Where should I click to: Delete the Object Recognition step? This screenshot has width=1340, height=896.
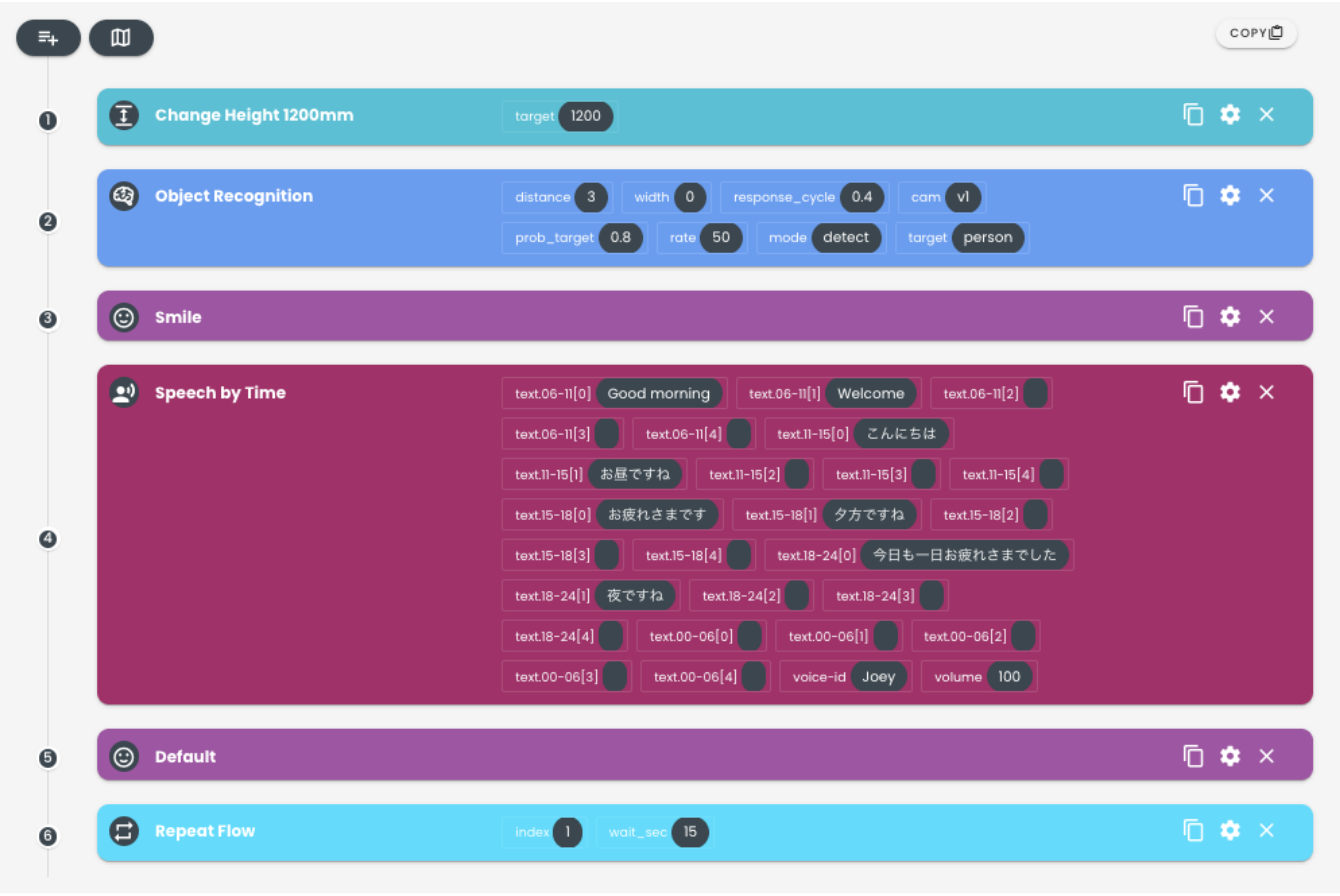click(x=1266, y=196)
